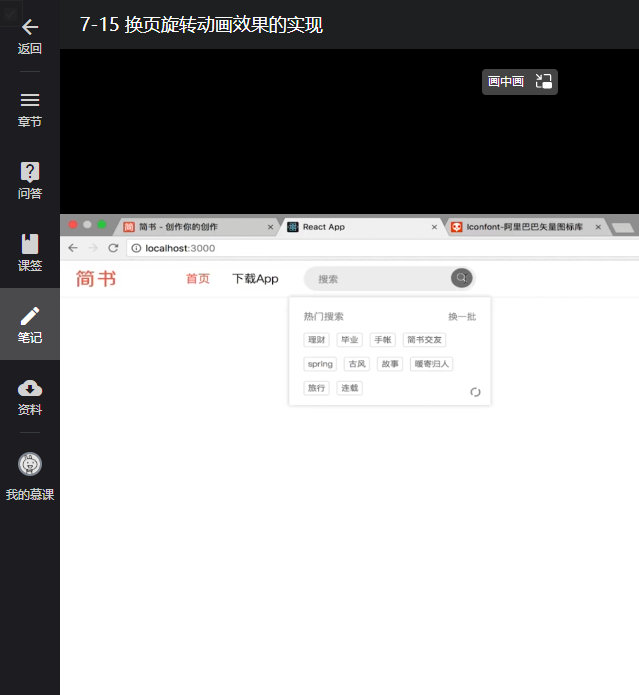Open the 下载App nav link
639x695 pixels.
(255, 279)
